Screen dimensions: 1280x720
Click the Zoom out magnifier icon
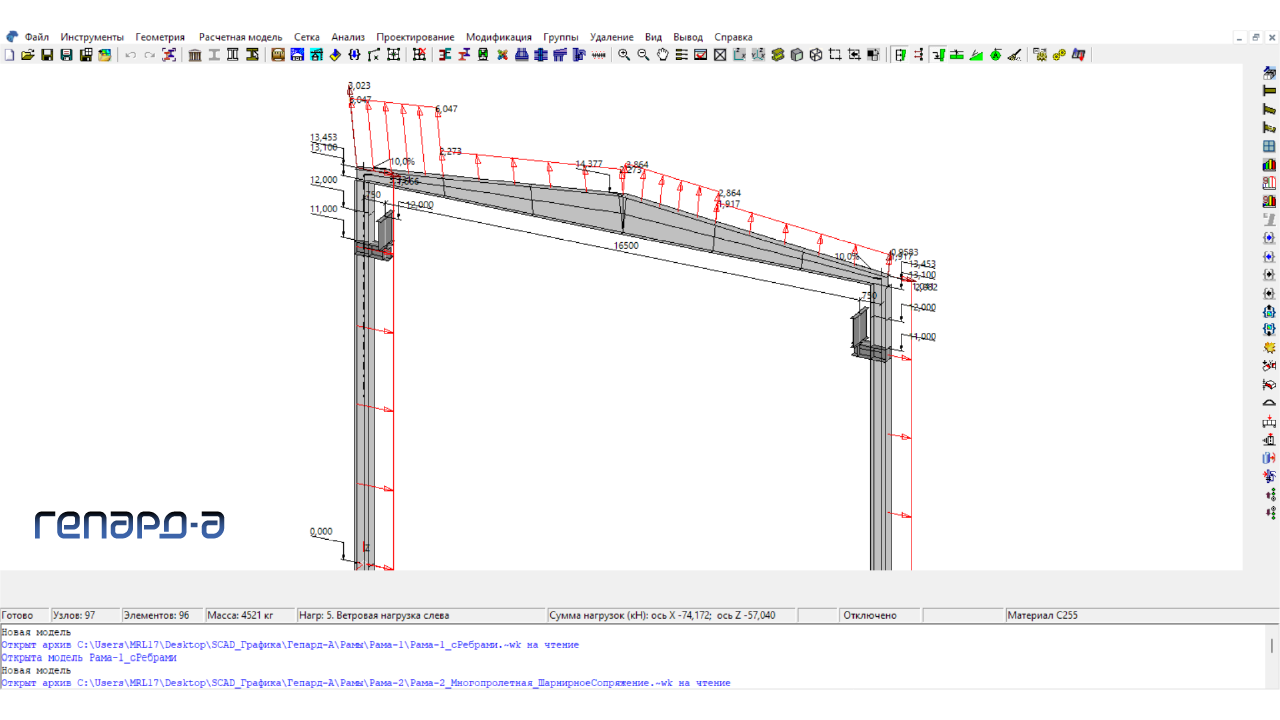[643, 55]
